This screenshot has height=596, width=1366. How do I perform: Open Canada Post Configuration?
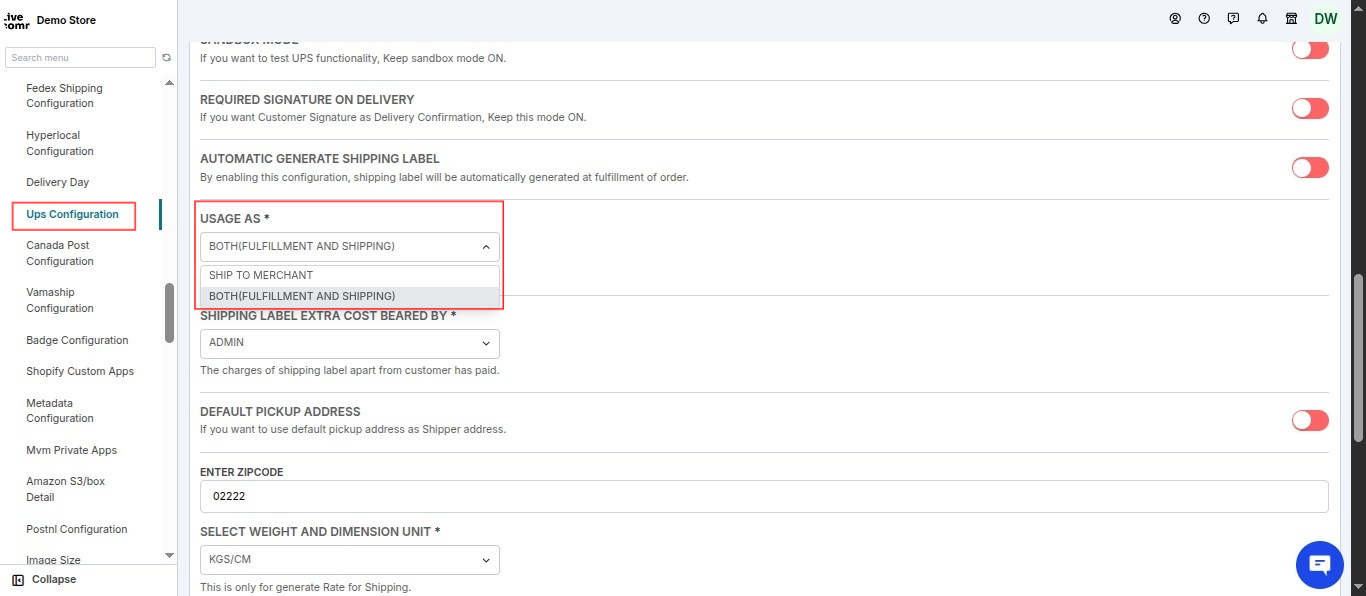point(59,253)
